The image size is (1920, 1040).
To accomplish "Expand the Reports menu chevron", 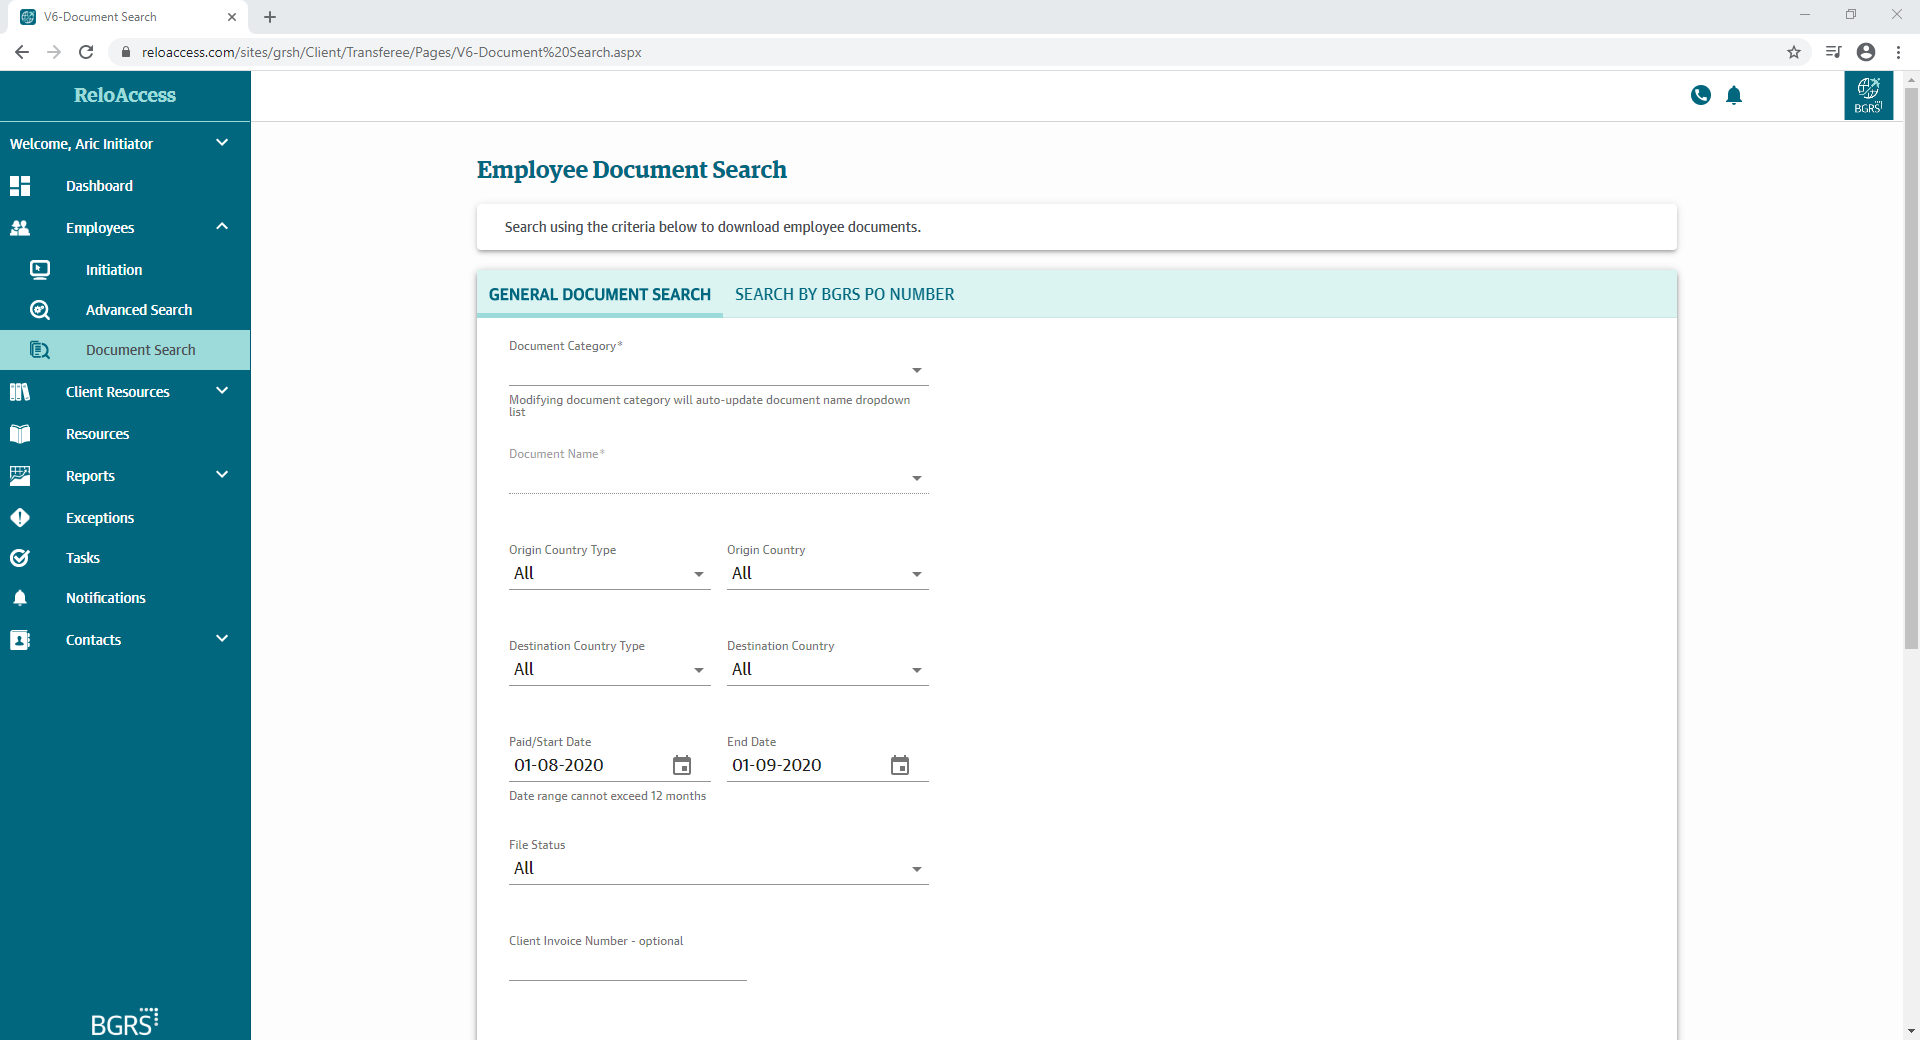I will click(x=222, y=475).
